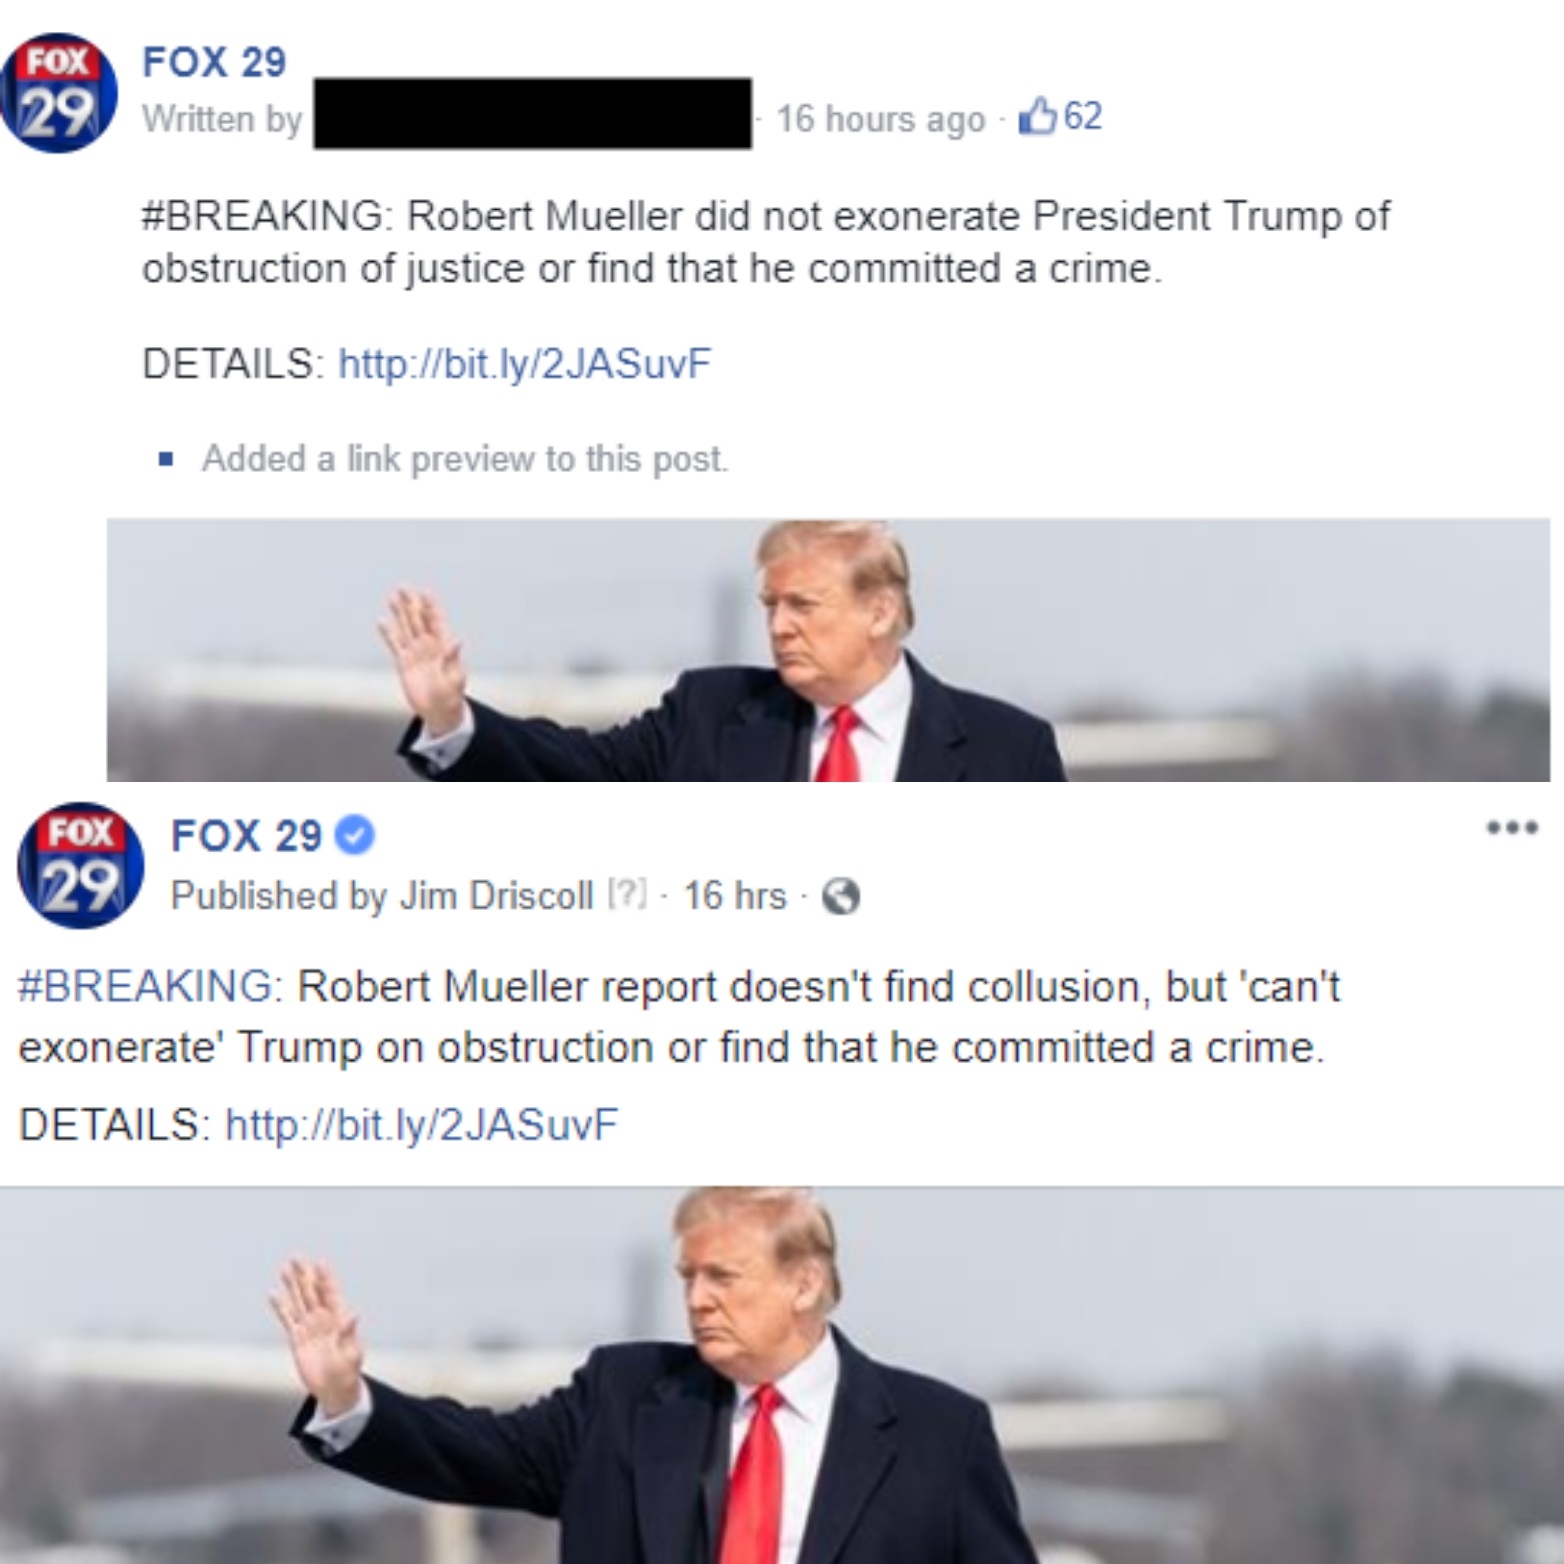Viewport: 1564px width, 1564px height.
Task: Click the 62 likes count
Action: [1082, 116]
